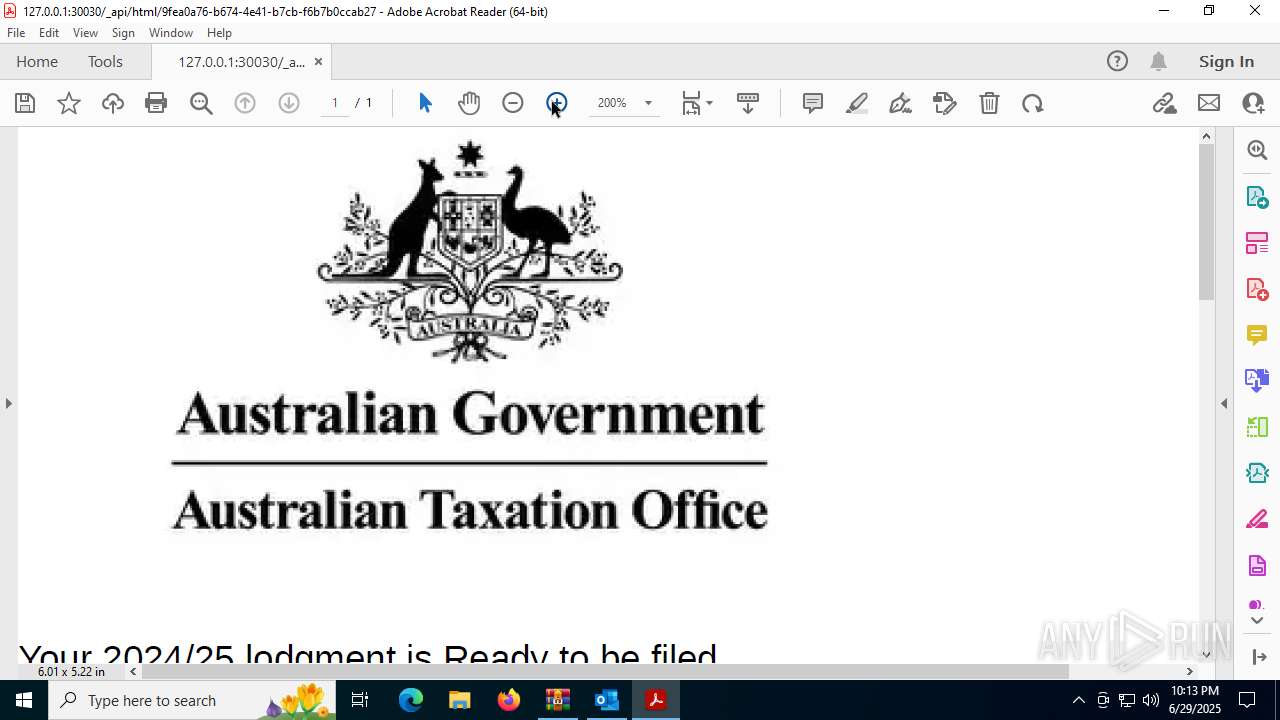Expand the left navigation pane arrow
Image resolution: width=1280 pixels, height=720 pixels.
(8, 403)
